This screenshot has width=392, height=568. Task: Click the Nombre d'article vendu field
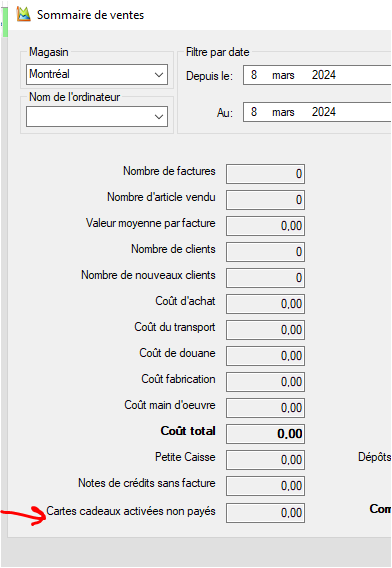point(265,200)
